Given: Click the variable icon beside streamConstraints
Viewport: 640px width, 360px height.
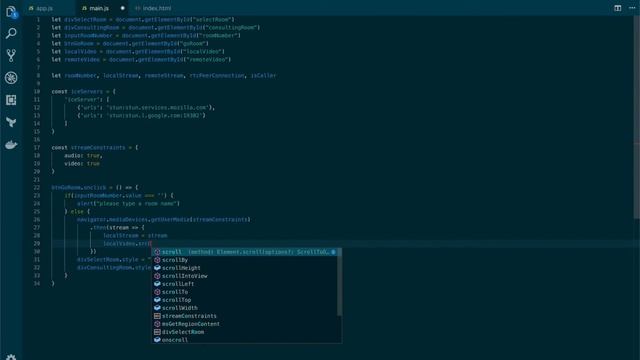Looking at the screenshot, I should [157, 316].
